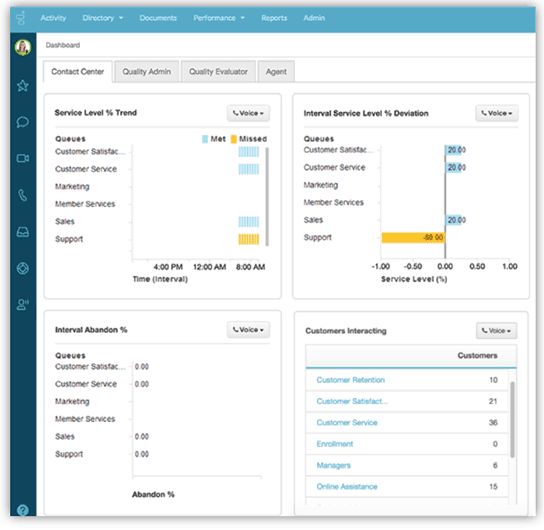
Task: Click the Genesys logo in top bar
Action: [21, 18]
